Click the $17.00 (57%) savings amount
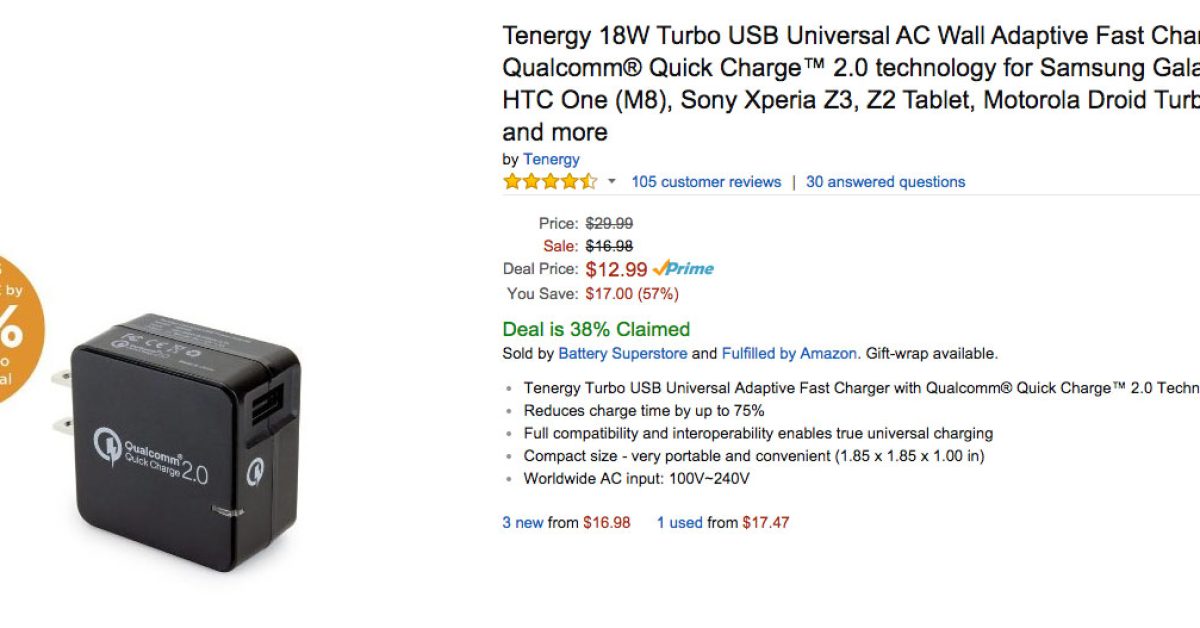This screenshot has height=628, width=1200. click(632, 294)
